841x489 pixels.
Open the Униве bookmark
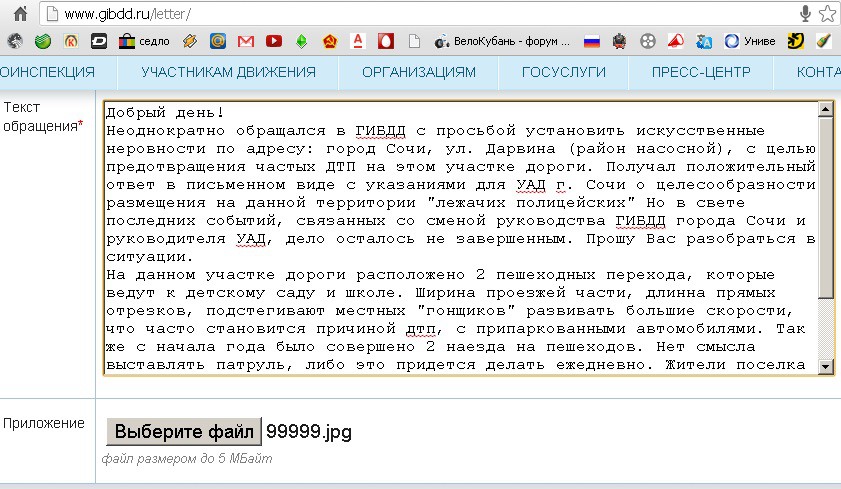pos(748,42)
